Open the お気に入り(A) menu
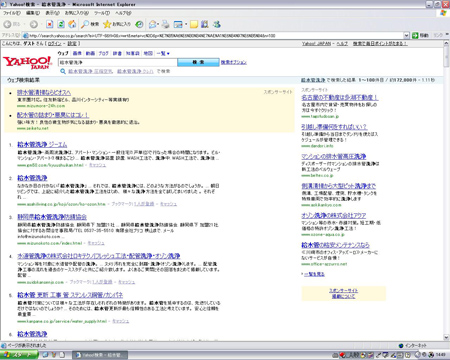 coord(77,13)
